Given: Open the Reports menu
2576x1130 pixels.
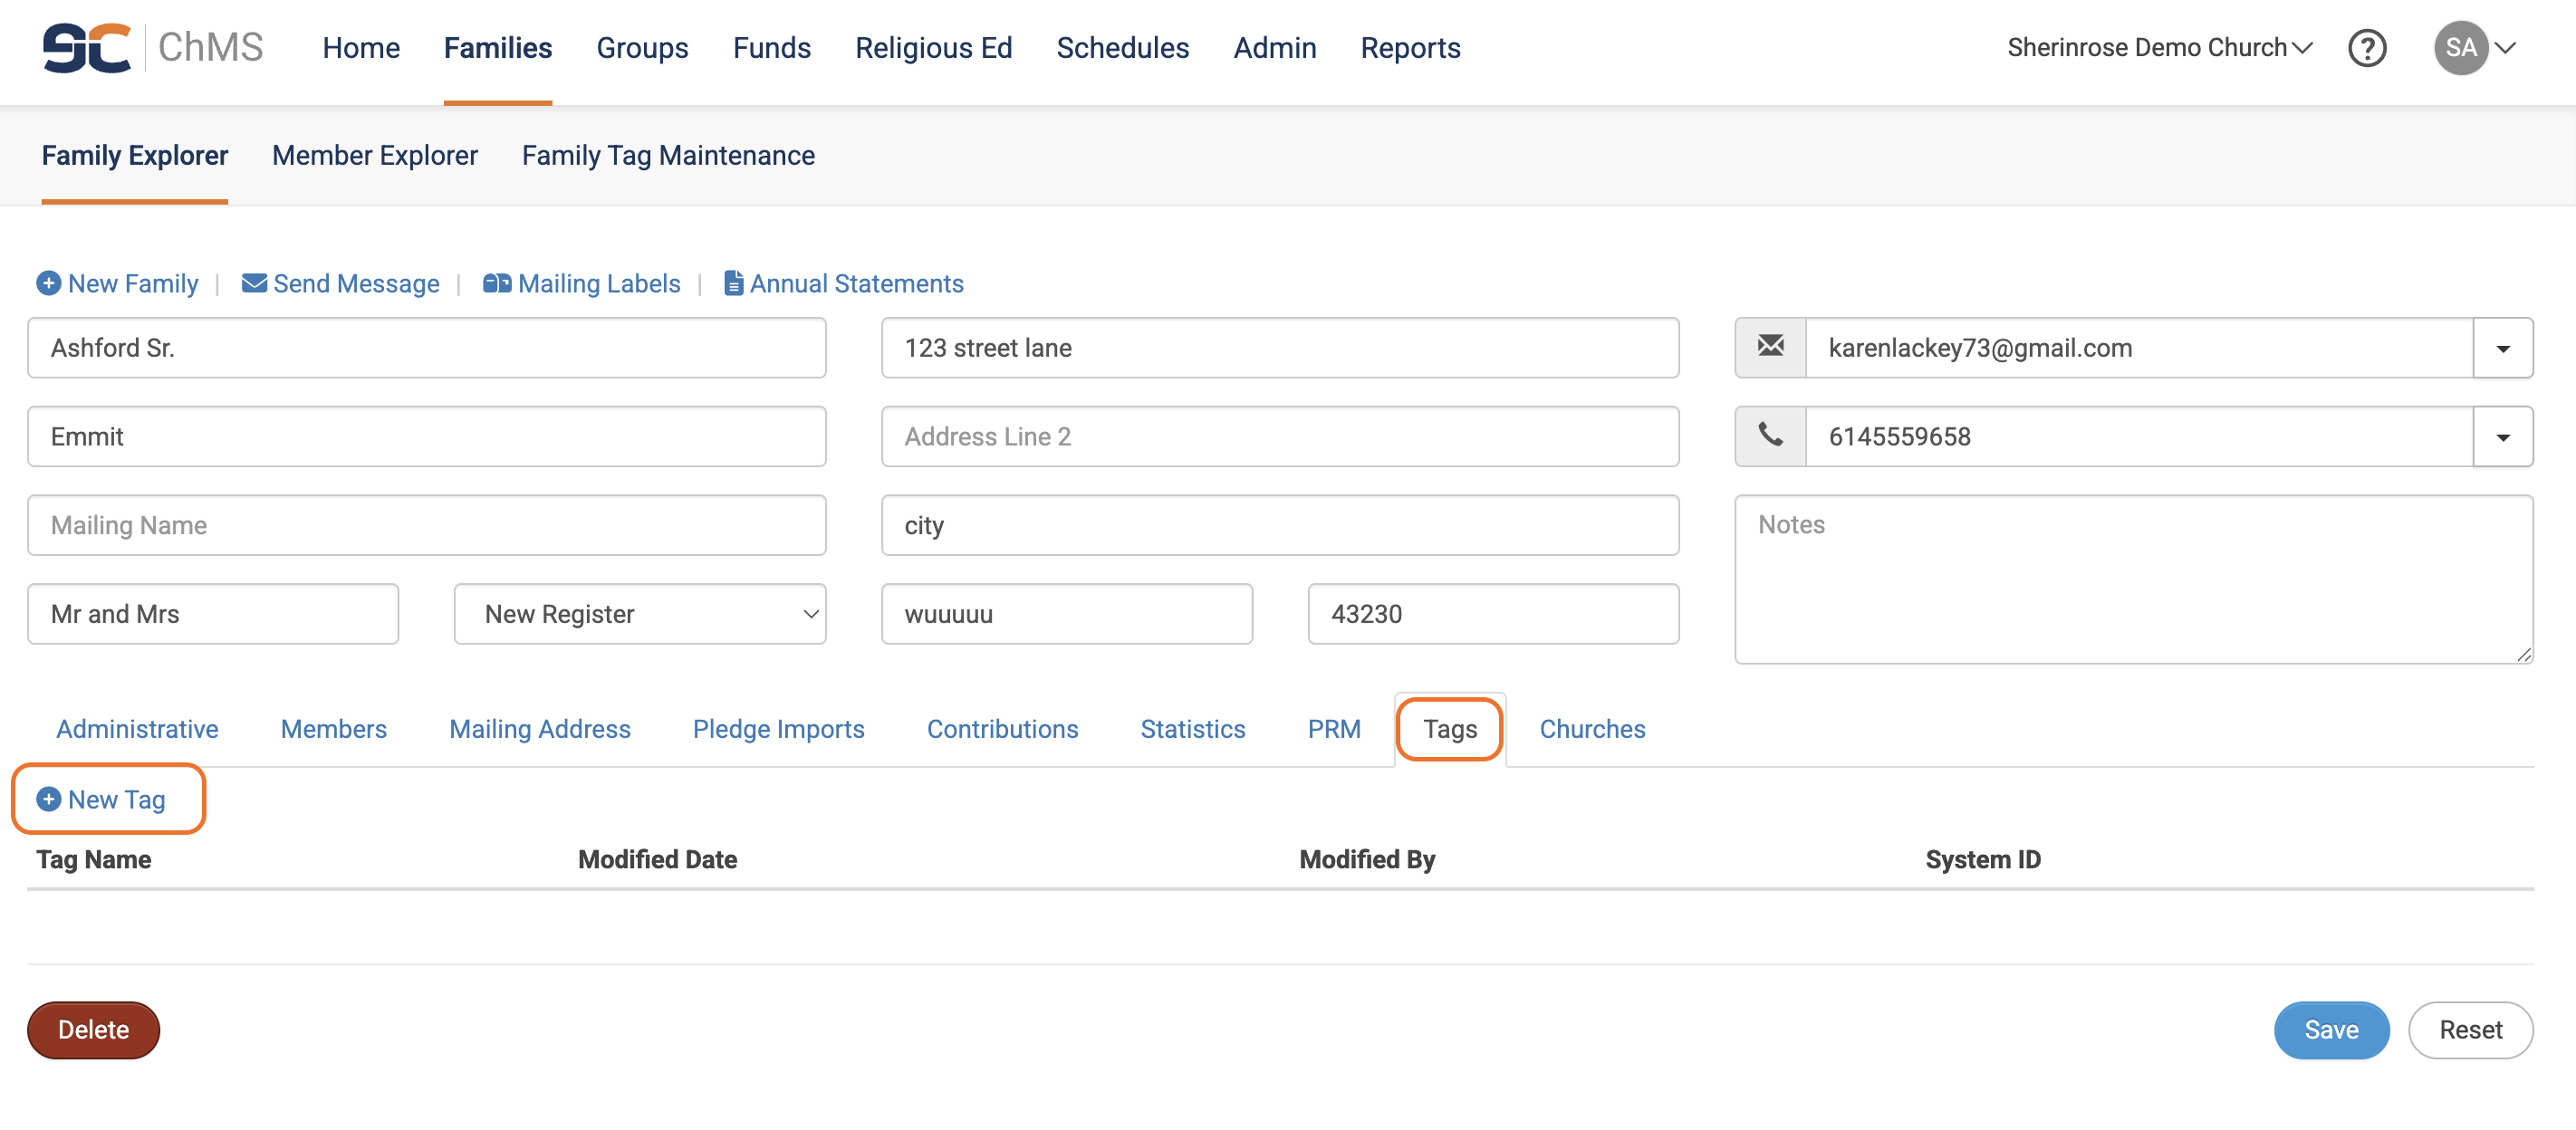Looking at the screenshot, I should tap(1410, 47).
